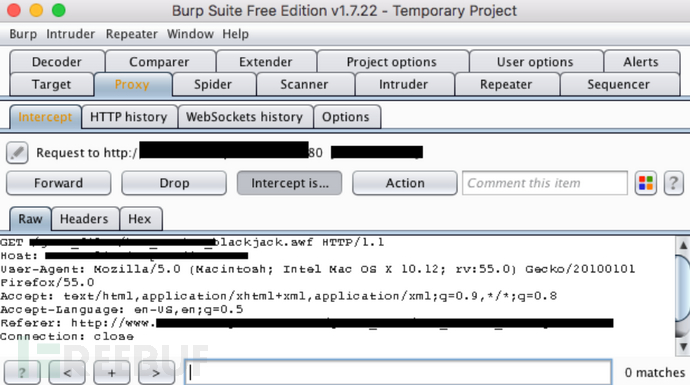690x385 pixels.
Task: Open the Action menu button
Action: point(405,183)
